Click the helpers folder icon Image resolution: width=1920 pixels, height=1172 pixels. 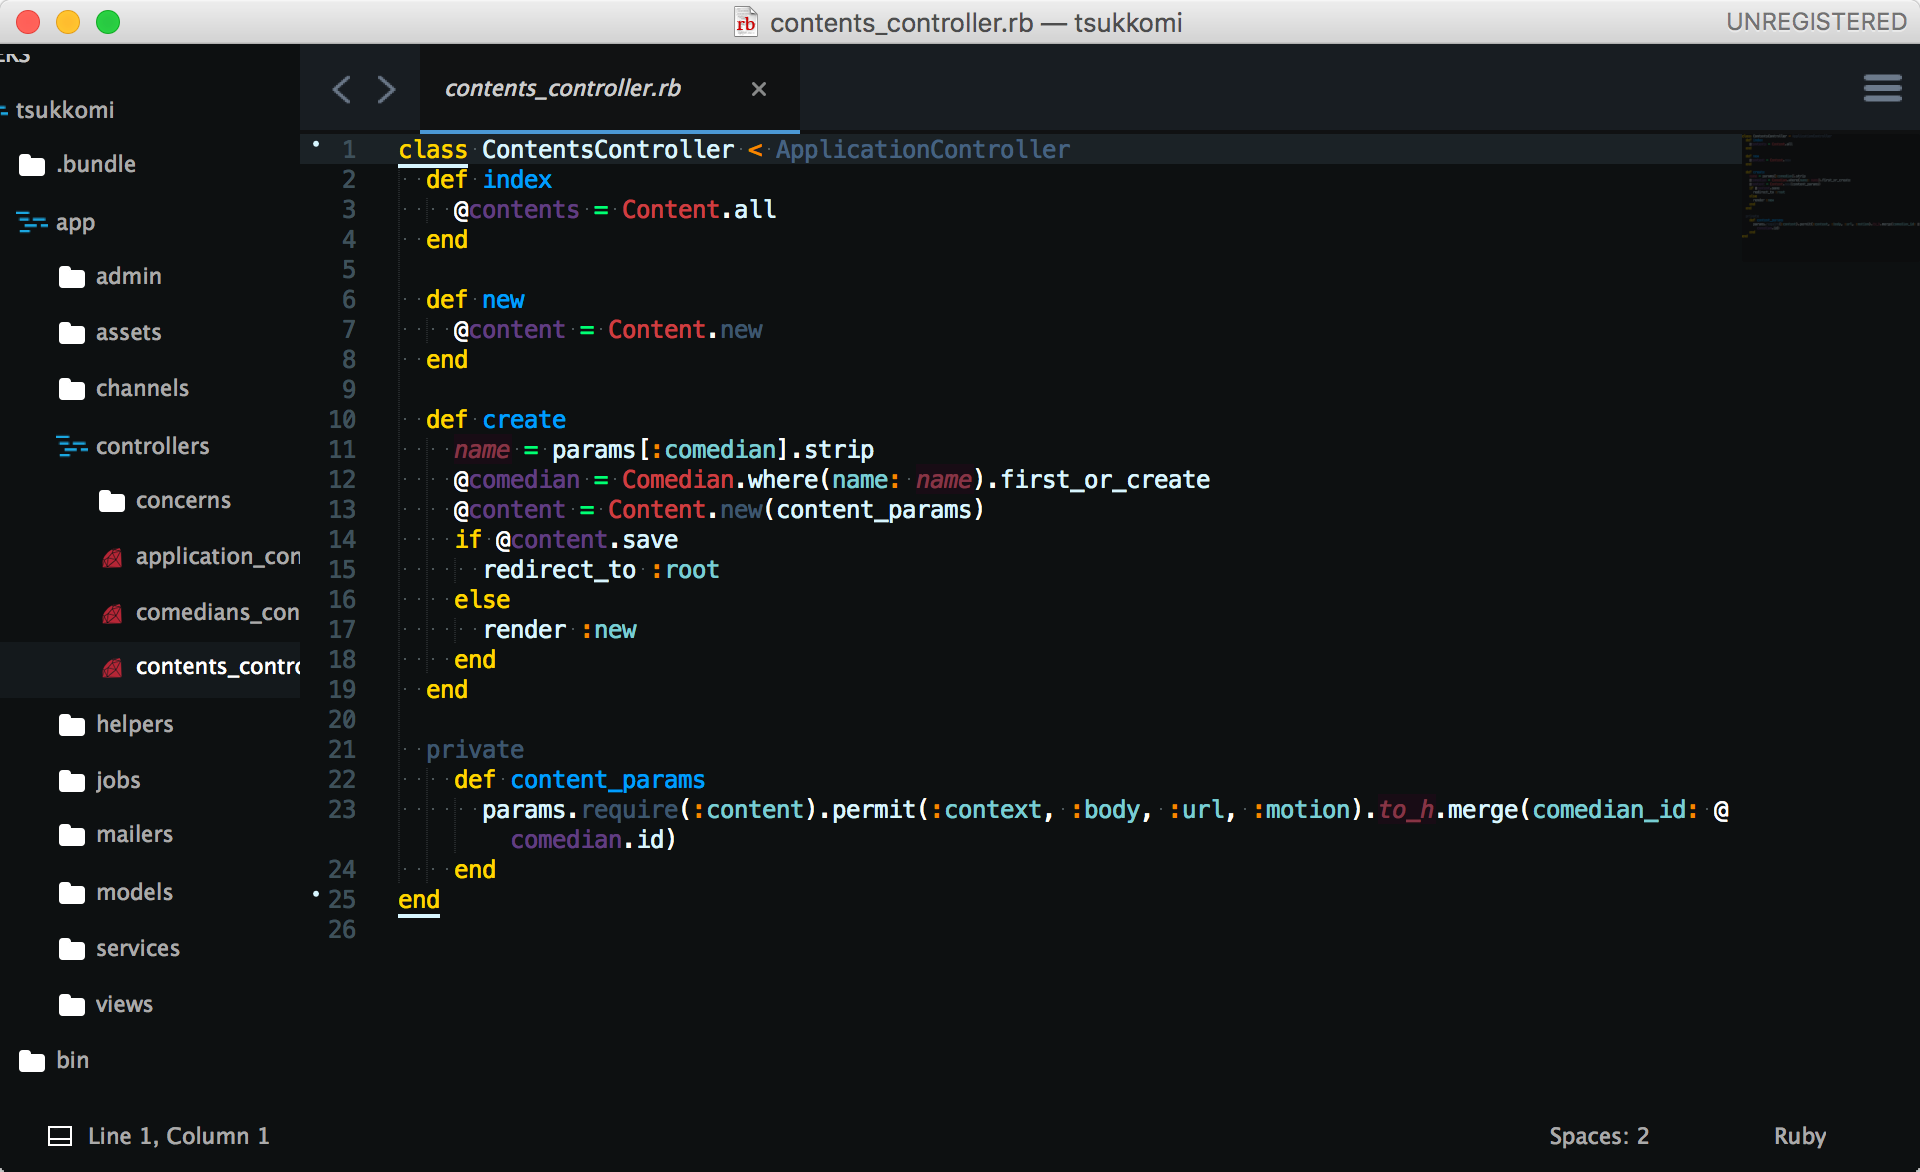click(x=71, y=724)
